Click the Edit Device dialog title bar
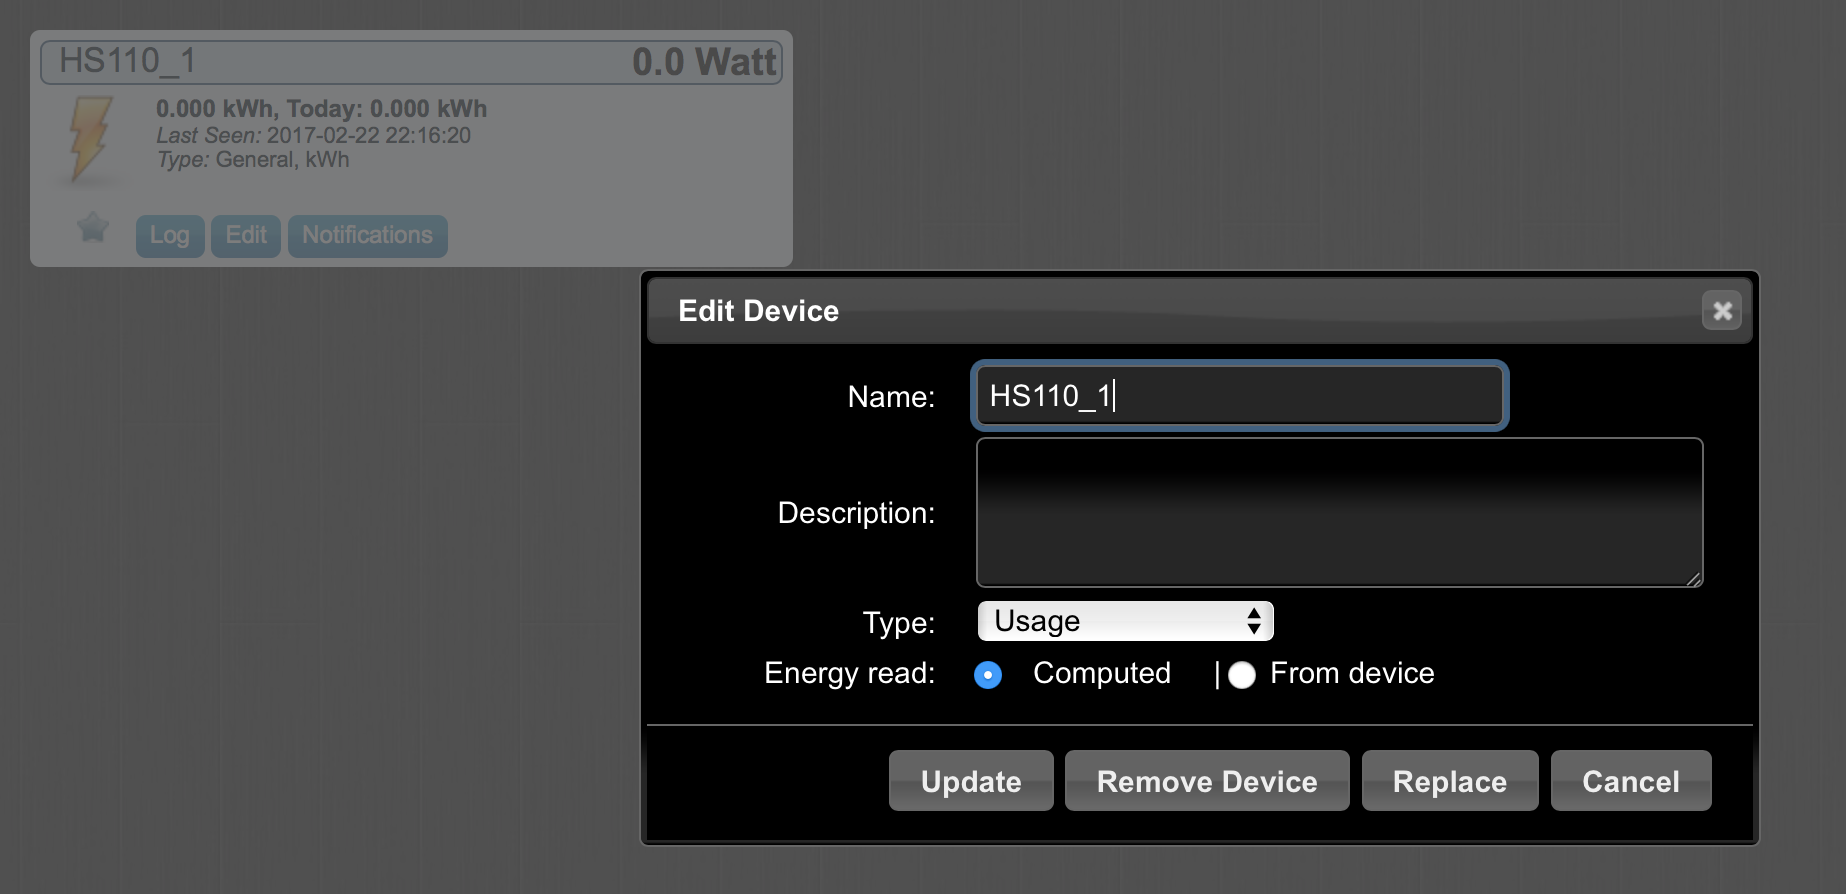 click(x=1200, y=311)
